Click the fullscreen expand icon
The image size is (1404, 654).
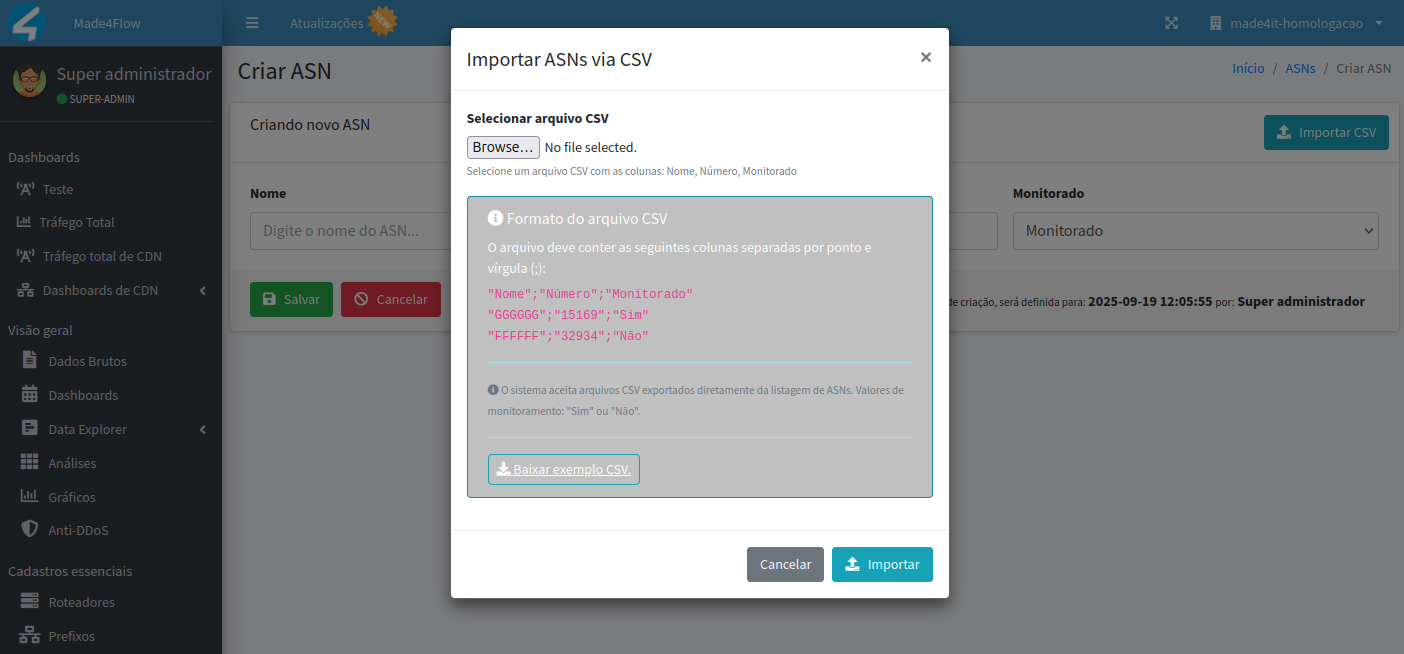1171,23
